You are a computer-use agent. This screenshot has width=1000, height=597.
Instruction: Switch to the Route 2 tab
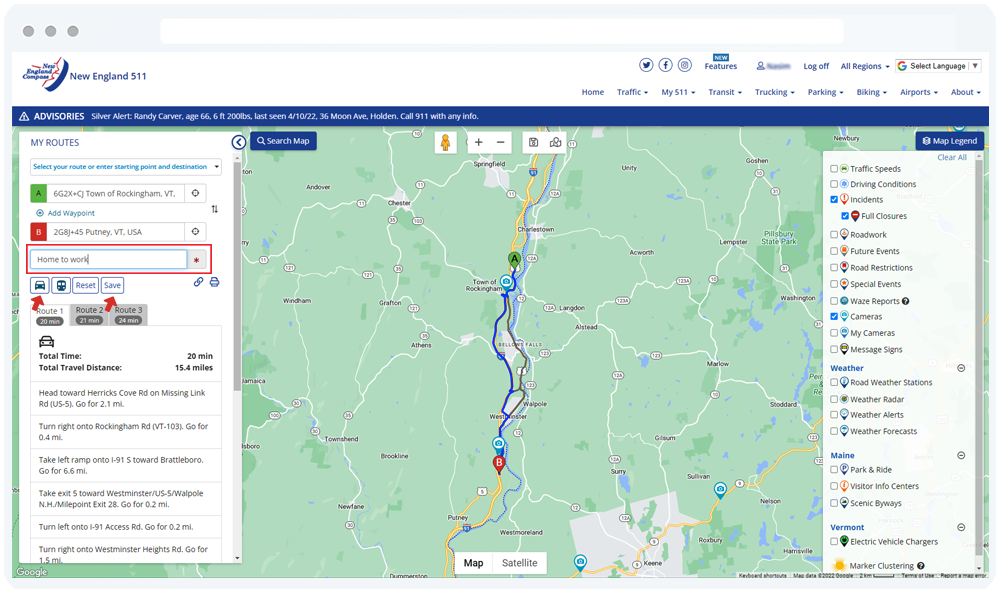pyautogui.click(x=89, y=314)
